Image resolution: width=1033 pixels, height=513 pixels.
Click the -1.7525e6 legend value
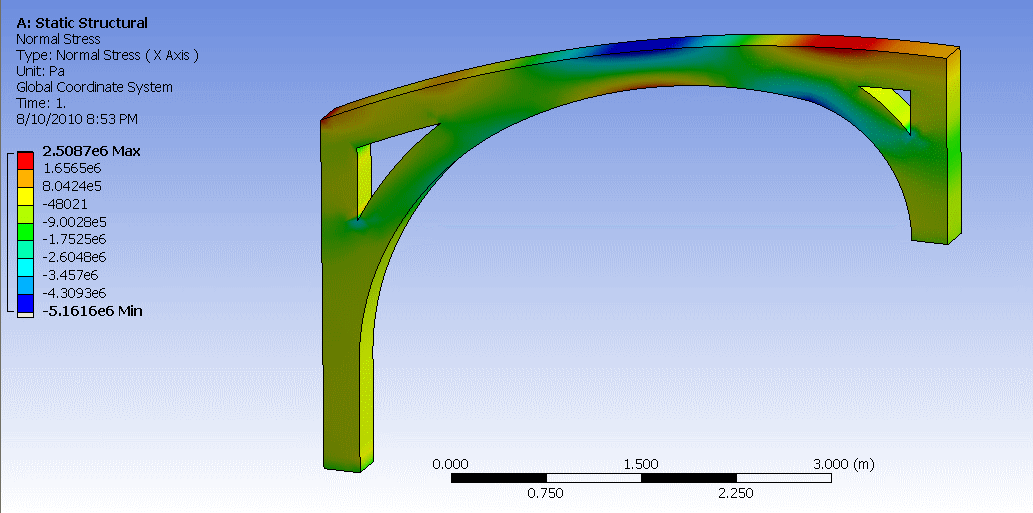pos(74,240)
